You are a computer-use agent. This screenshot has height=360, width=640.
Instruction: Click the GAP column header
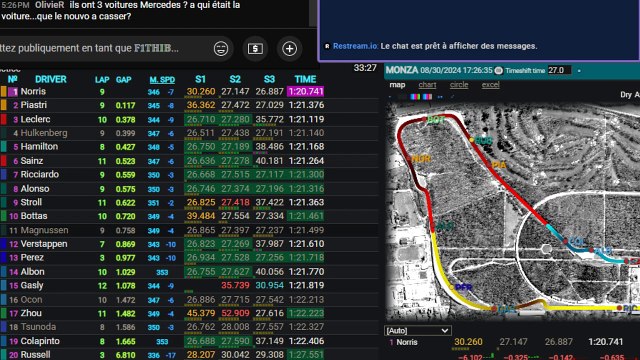tap(123, 80)
